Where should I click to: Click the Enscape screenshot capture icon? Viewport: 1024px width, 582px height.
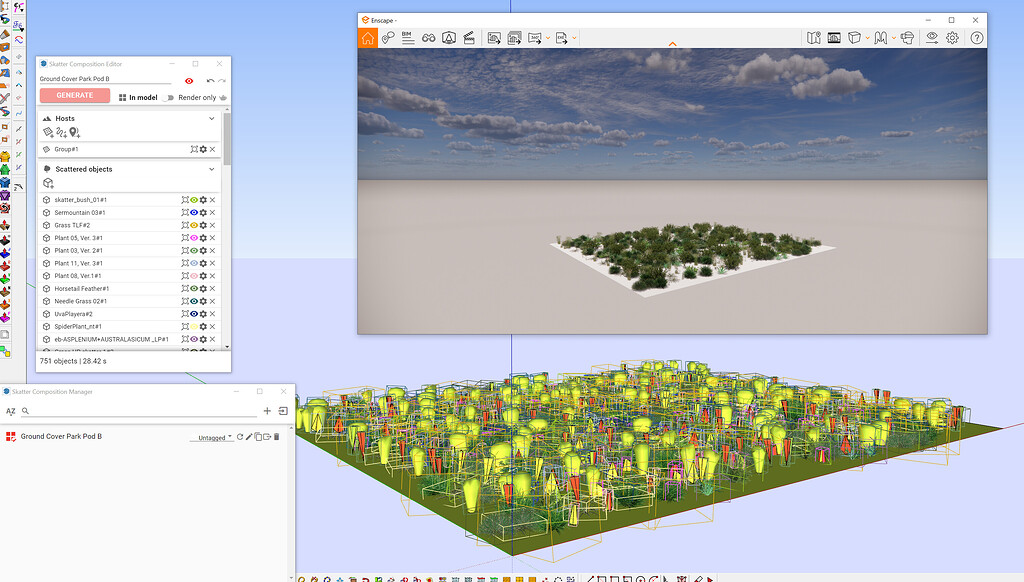click(493, 38)
